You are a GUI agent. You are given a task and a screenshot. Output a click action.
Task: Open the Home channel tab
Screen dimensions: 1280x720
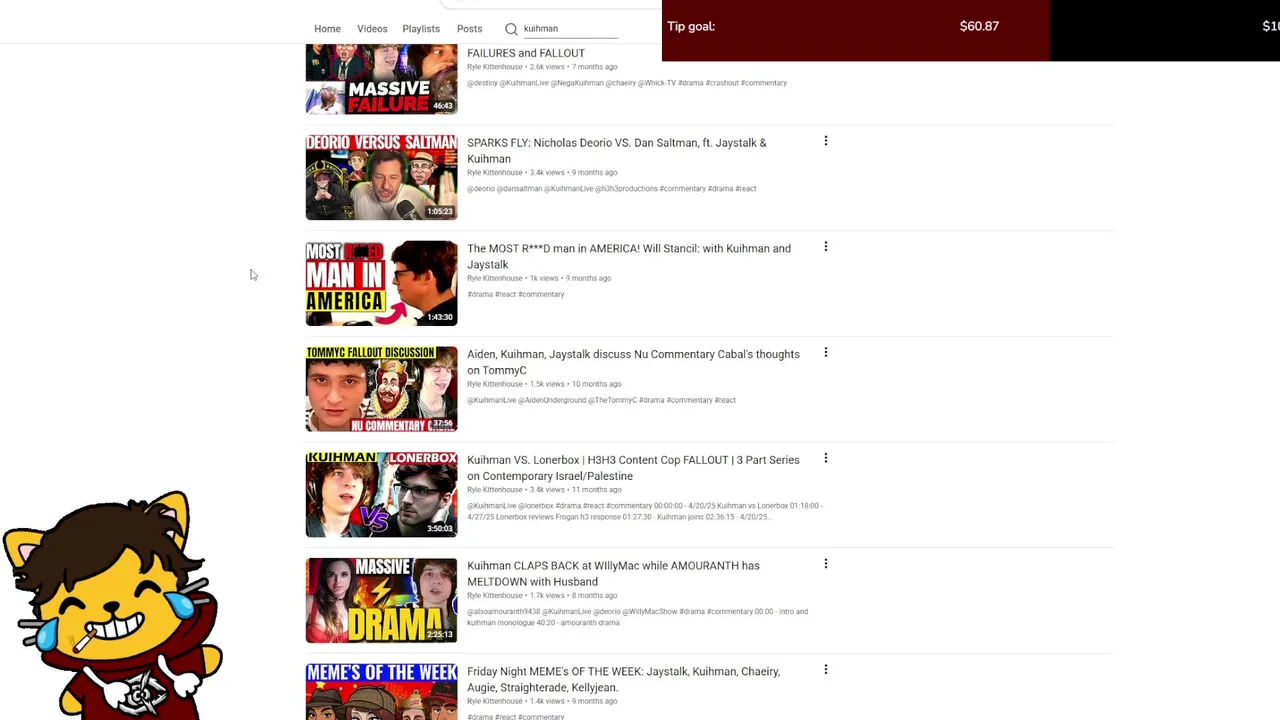click(327, 29)
